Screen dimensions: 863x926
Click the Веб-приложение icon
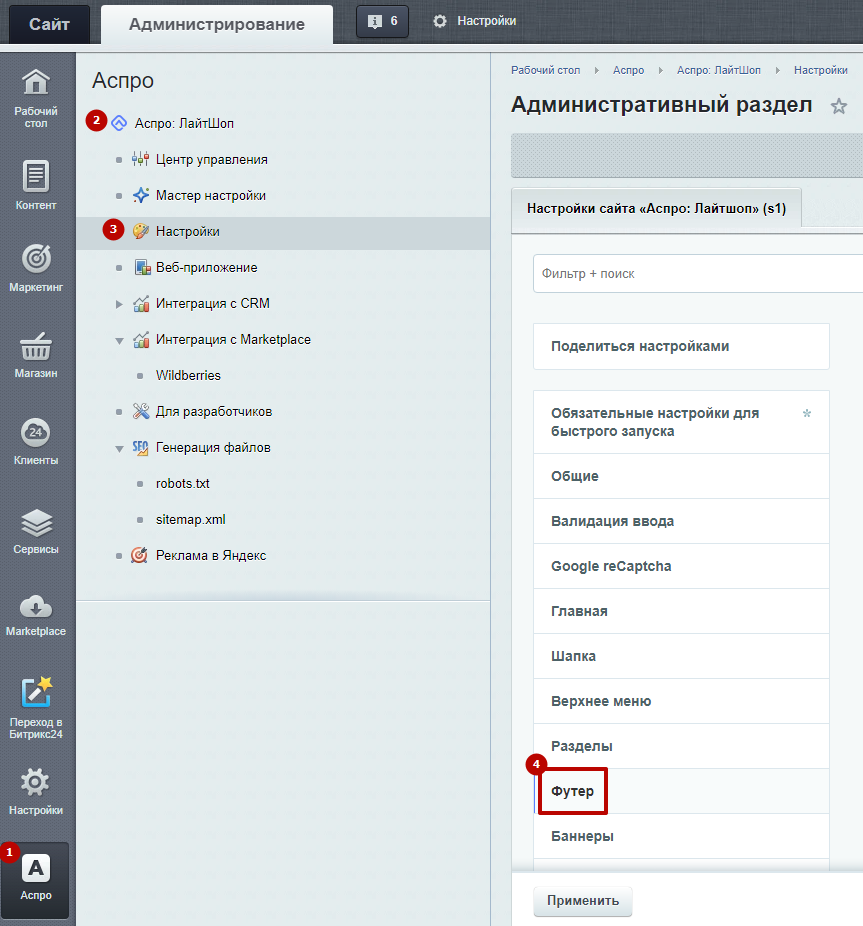142,268
